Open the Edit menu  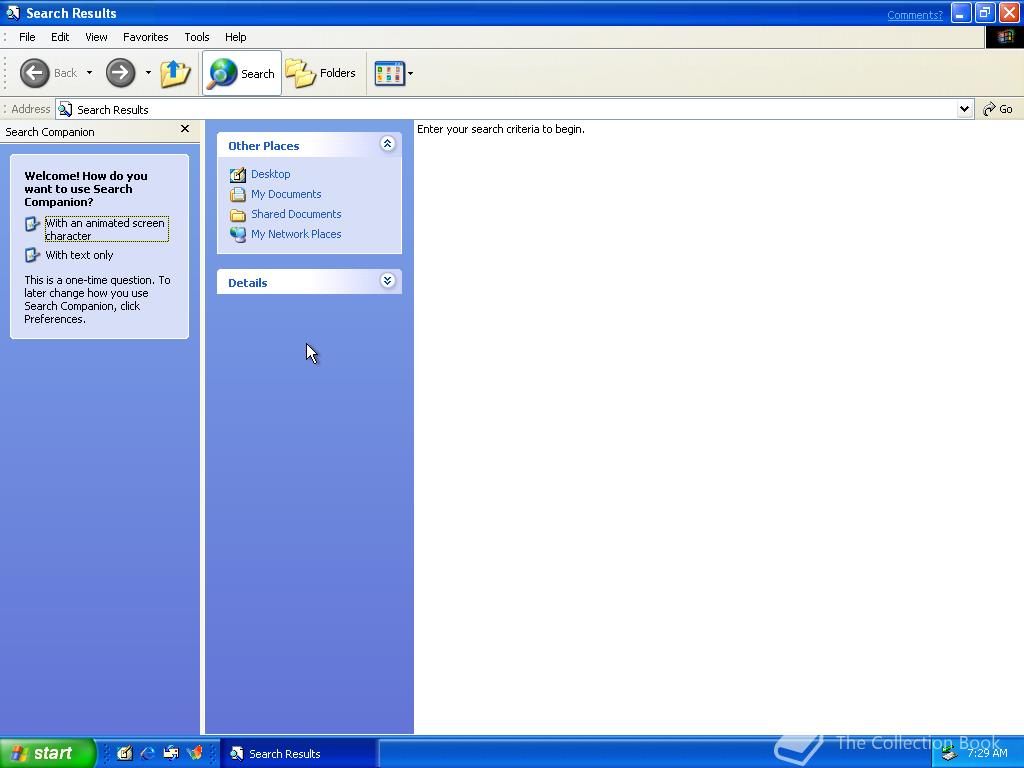[x=60, y=37]
